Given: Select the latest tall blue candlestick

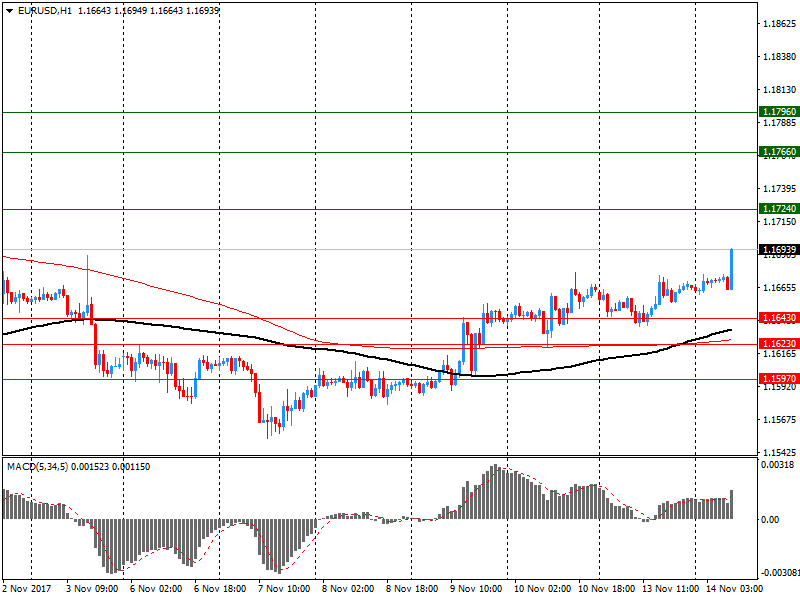Looking at the screenshot, I should pyautogui.click(x=732, y=269).
